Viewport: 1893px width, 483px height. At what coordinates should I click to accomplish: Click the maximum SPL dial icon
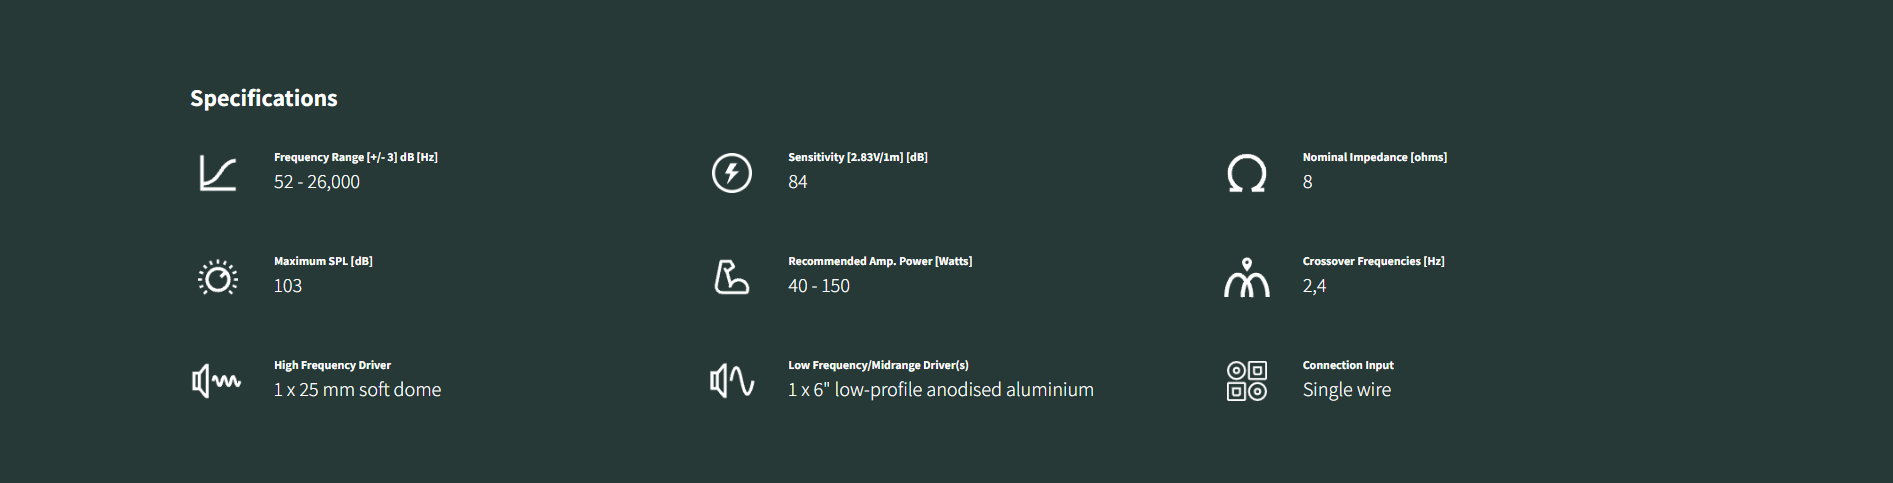[218, 277]
